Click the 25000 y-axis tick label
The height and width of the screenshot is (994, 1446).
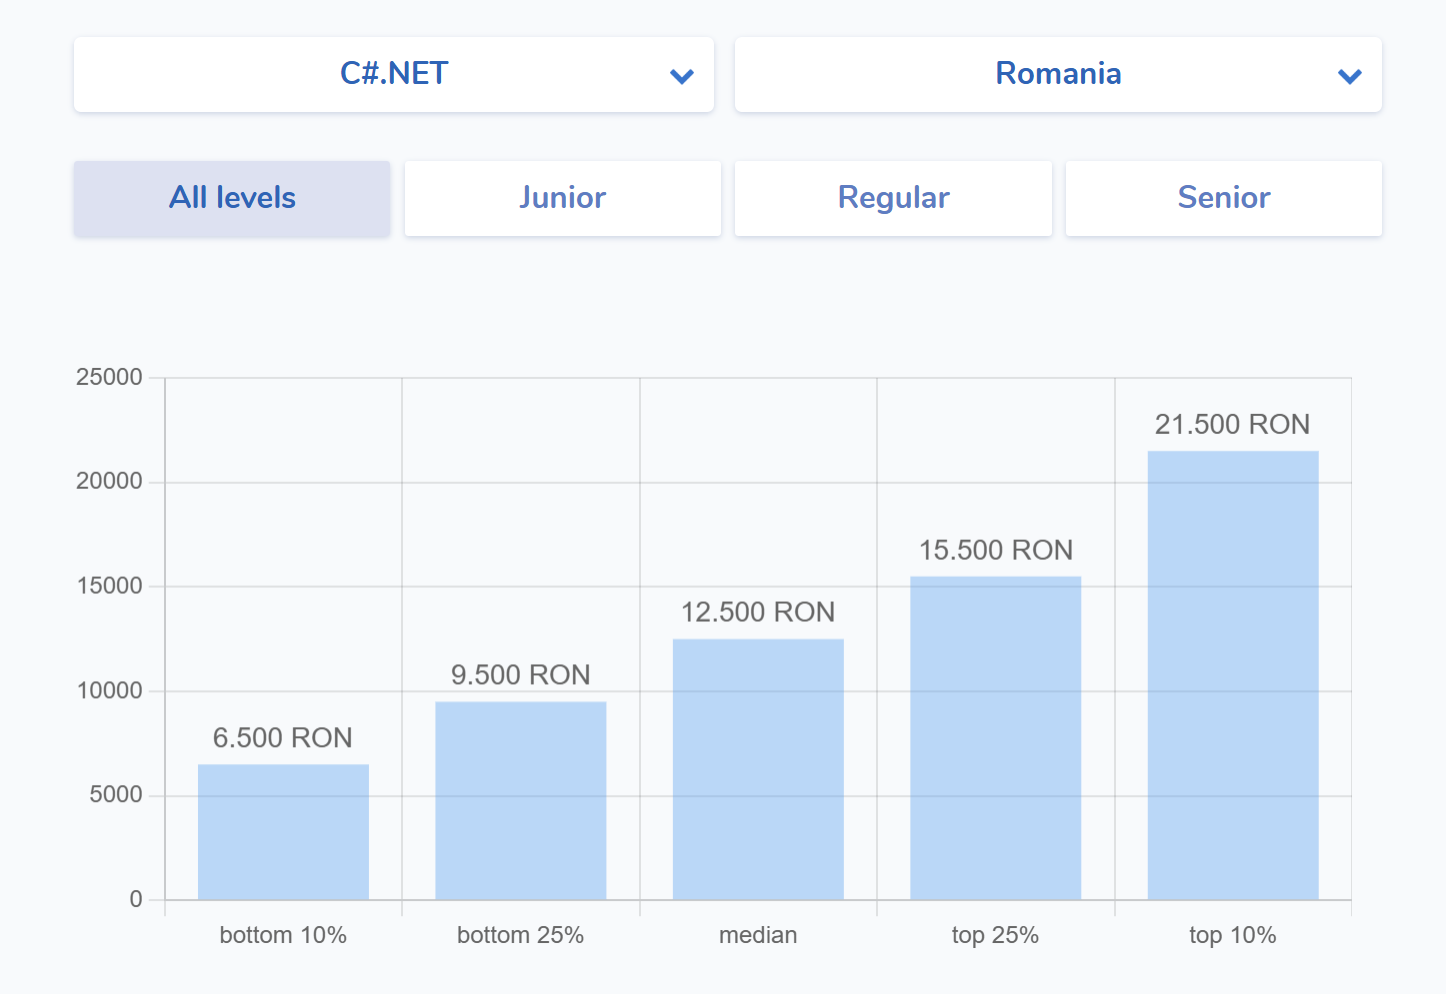(109, 377)
